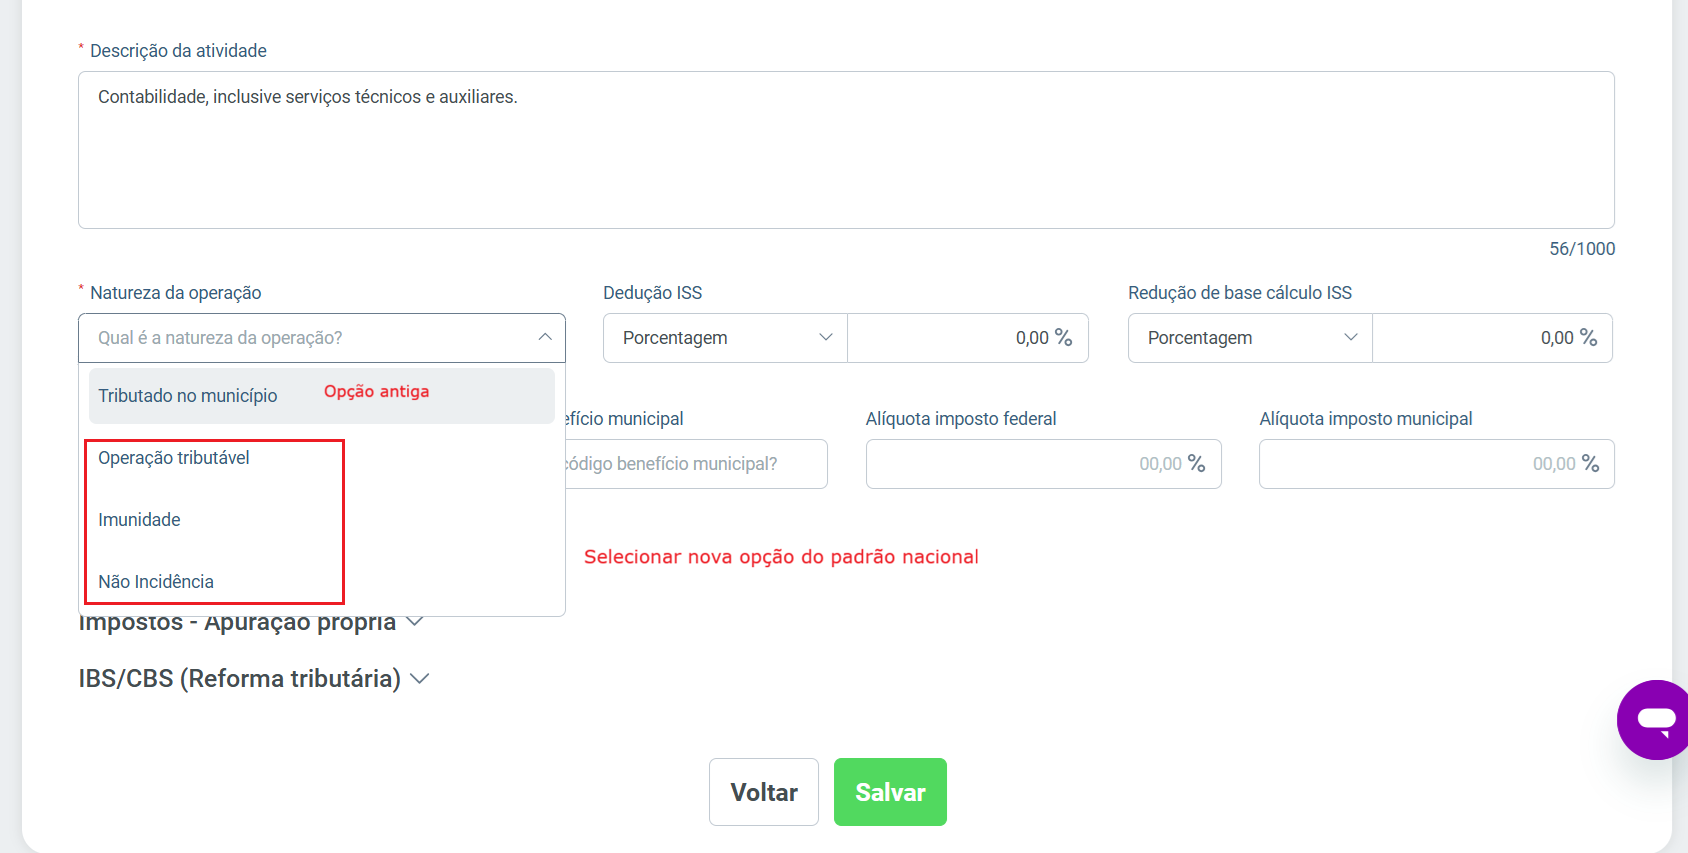Click the Redução de base cálculo ISS value field

(1492, 338)
